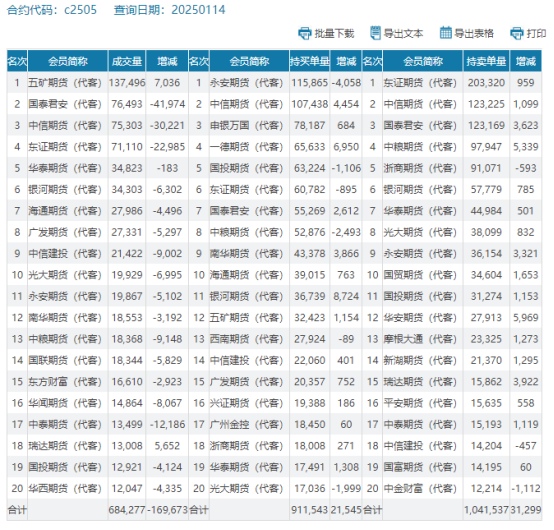Screen dimensions: 554x530
Task: Select 兴证期货 member name
Action: pos(246,403)
